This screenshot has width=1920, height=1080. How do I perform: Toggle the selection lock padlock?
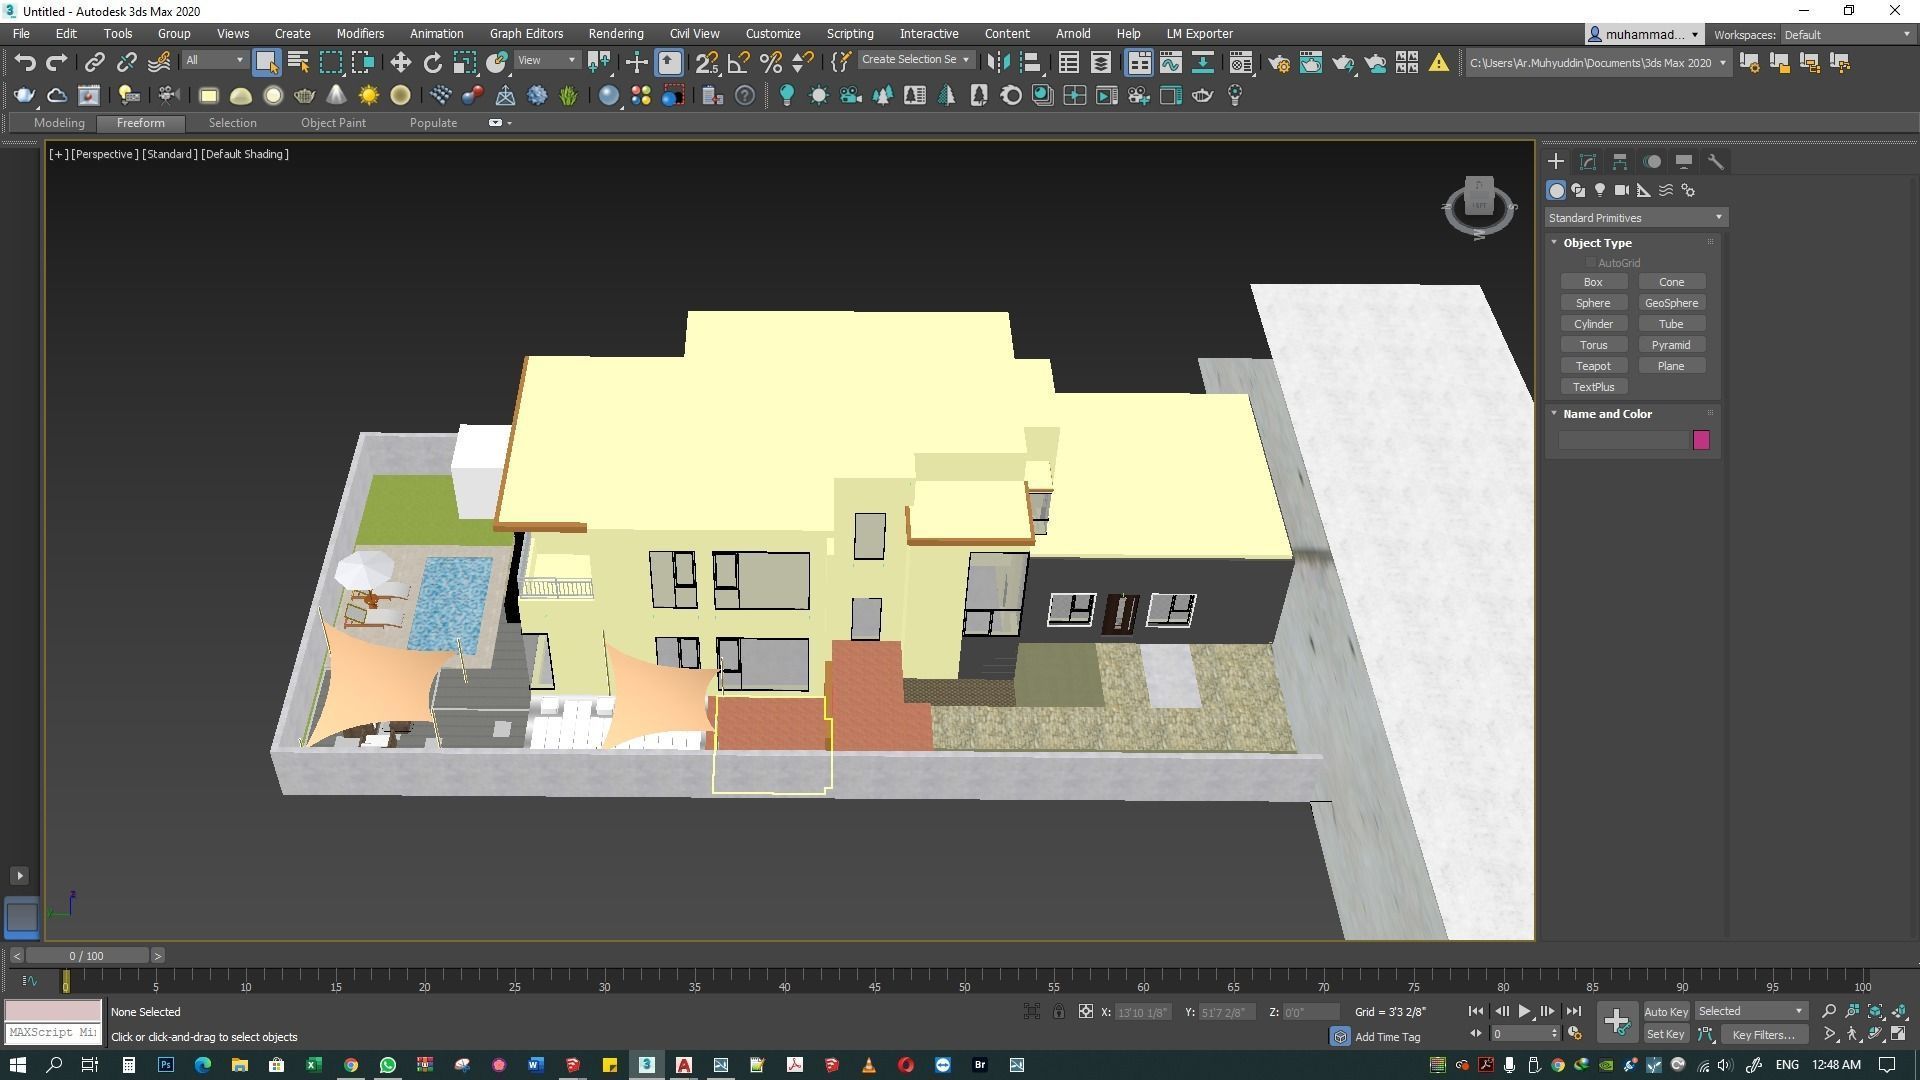point(1058,1012)
